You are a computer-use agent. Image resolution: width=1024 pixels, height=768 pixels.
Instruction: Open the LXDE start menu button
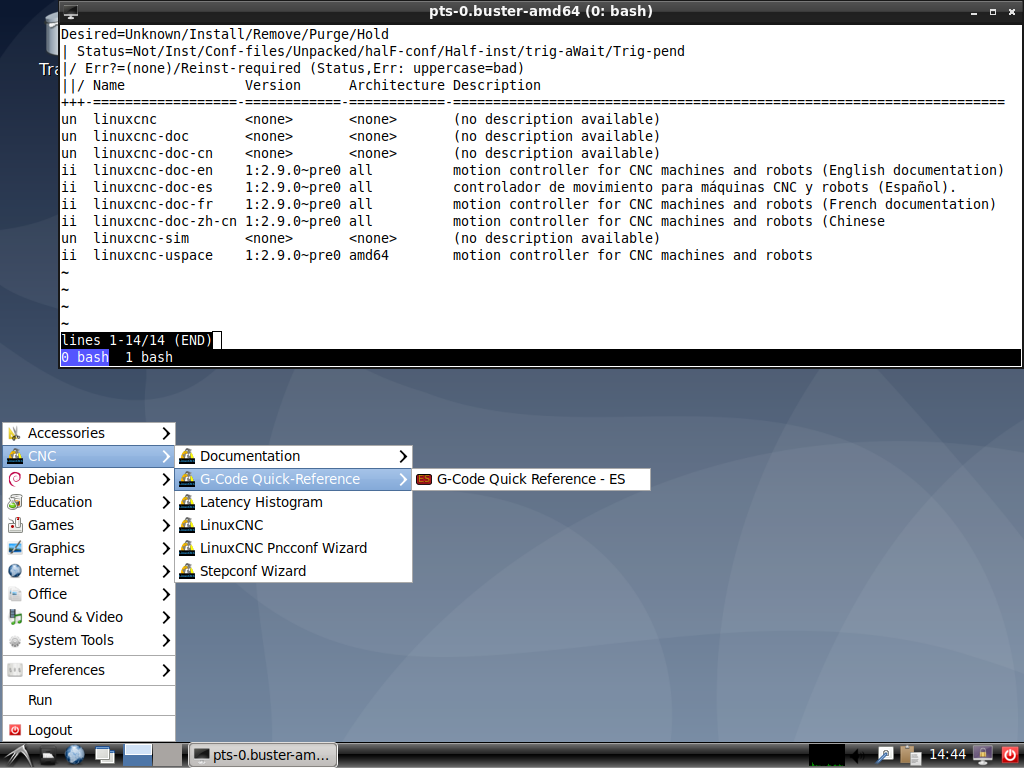point(18,756)
